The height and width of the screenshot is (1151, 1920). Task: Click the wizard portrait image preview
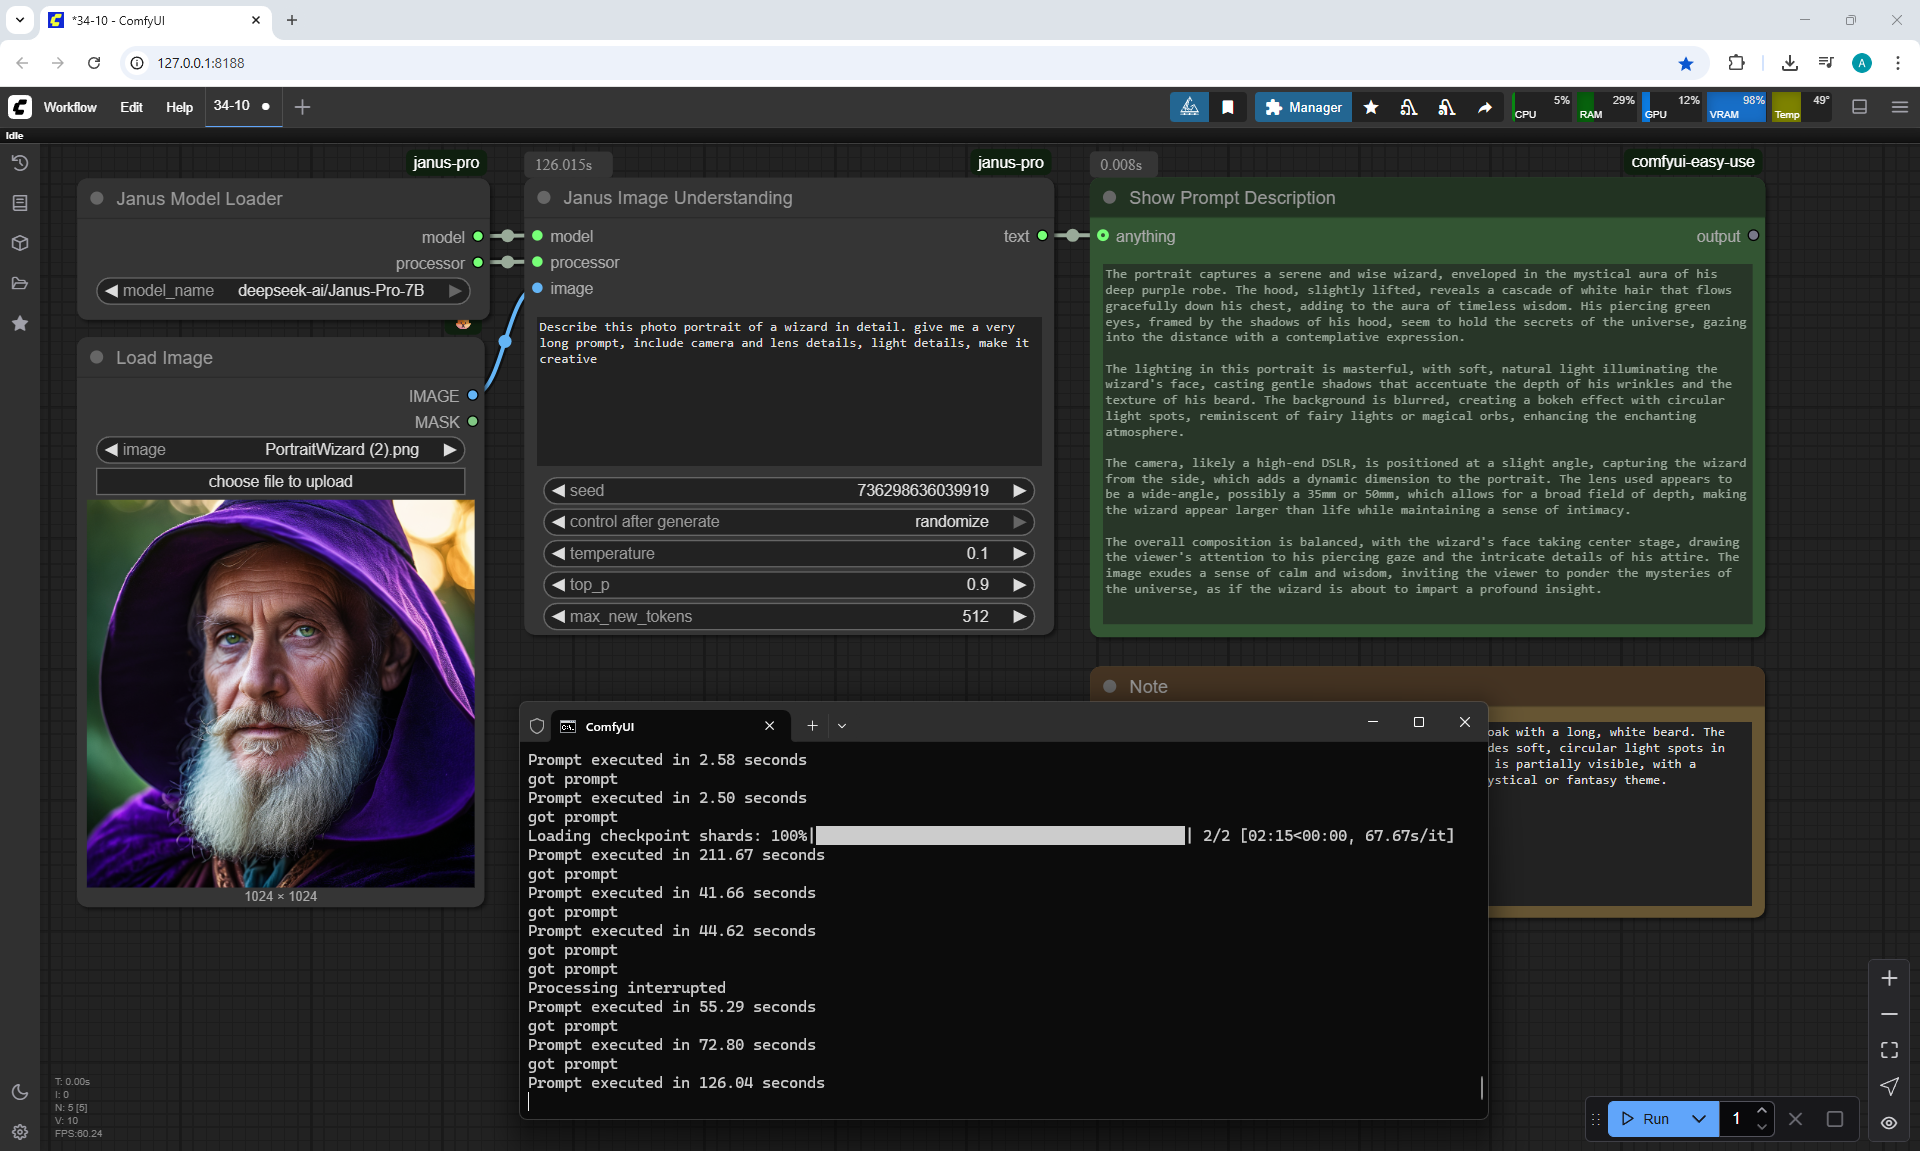click(x=281, y=693)
